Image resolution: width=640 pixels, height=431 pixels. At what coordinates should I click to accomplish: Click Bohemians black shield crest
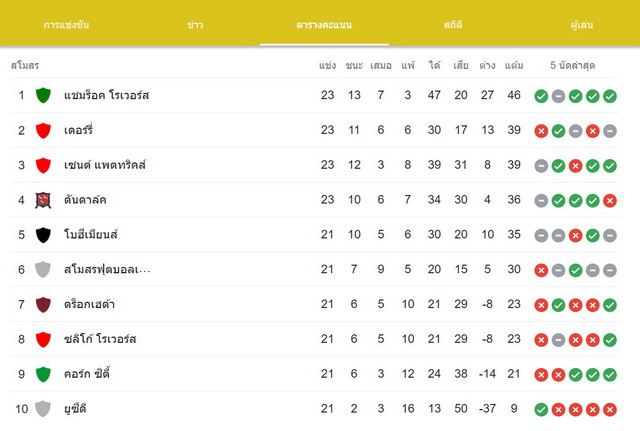tap(43, 235)
